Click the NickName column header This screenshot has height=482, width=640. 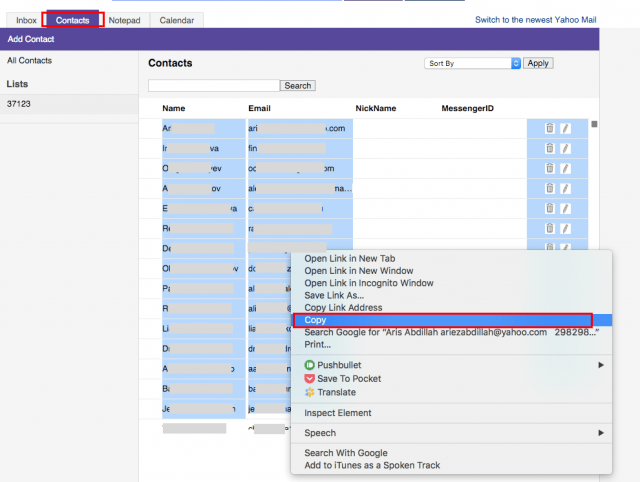click(376, 108)
